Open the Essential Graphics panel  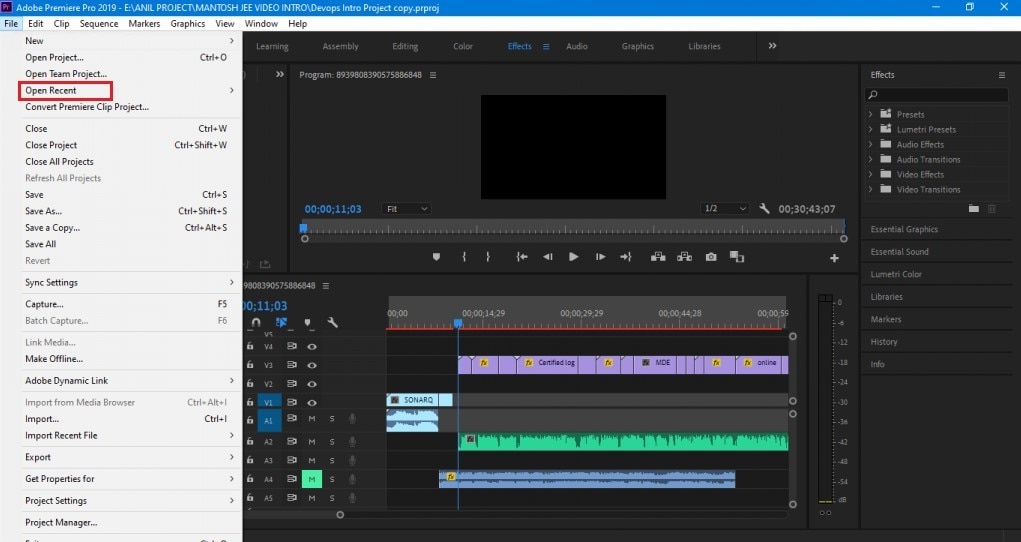pyautogui.click(x=904, y=229)
